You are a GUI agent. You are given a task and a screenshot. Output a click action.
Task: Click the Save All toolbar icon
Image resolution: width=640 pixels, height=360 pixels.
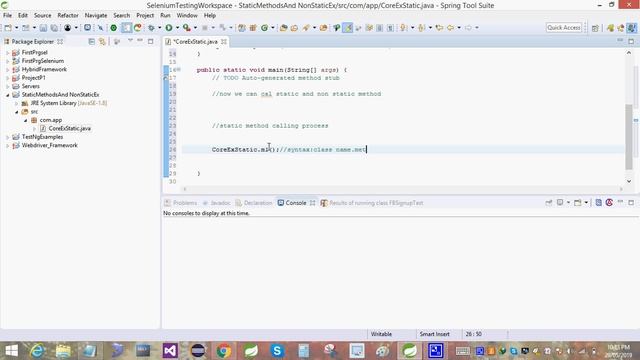(x=54, y=28)
